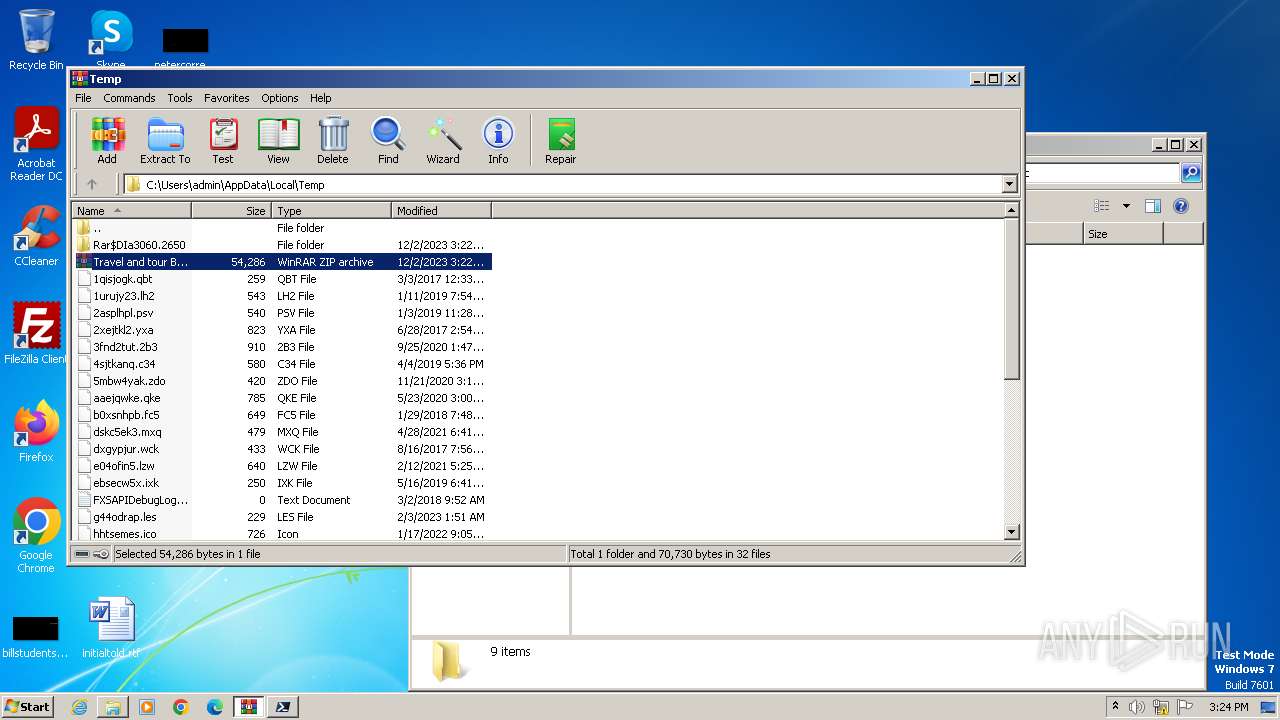The image size is (1280, 720).
Task: Click the address path input field
Action: [563, 184]
